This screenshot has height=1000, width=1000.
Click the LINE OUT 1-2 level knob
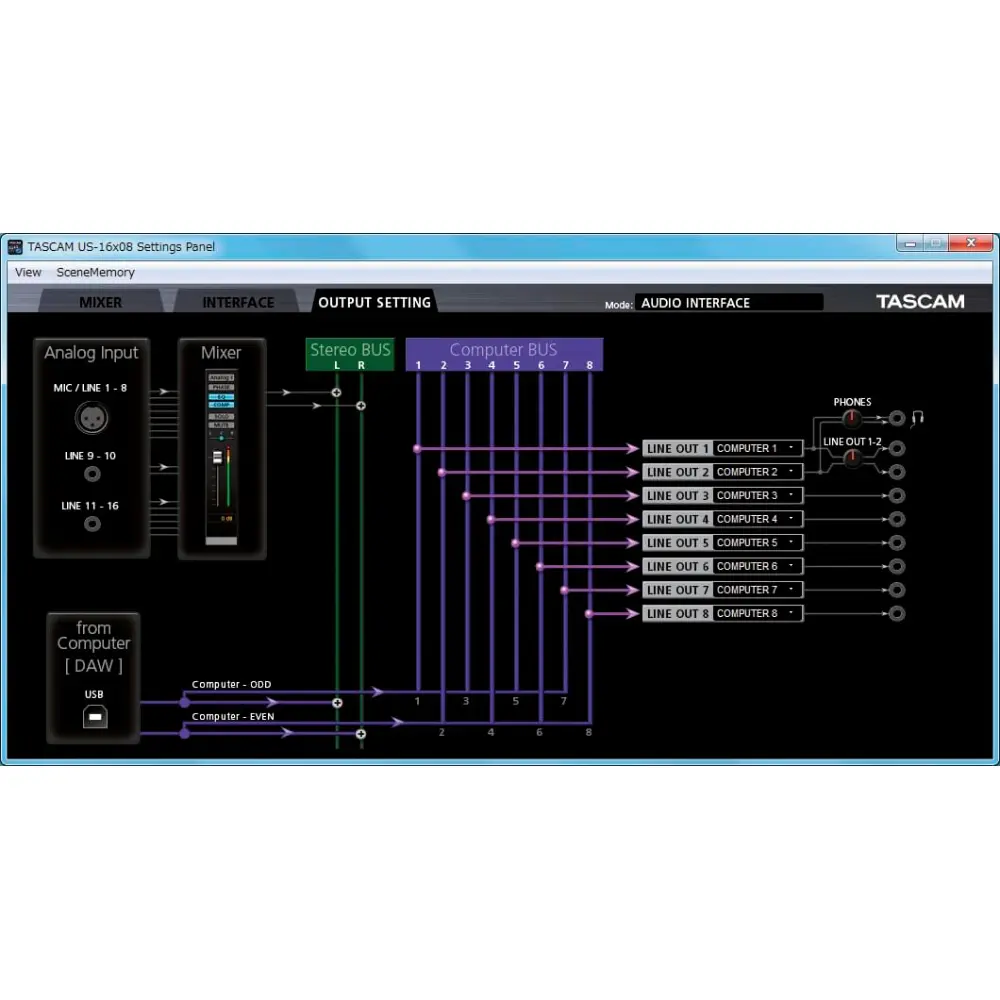click(x=852, y=458)
